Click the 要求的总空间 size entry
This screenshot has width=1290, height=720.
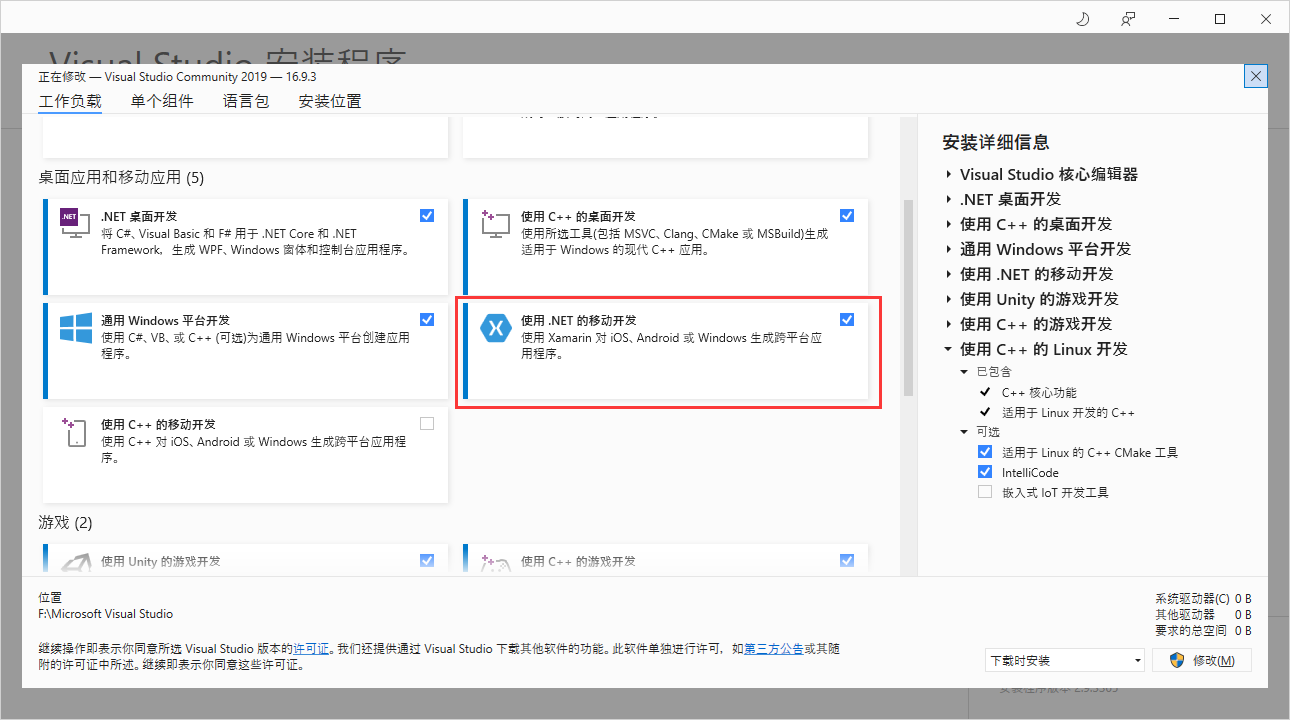1203,630
